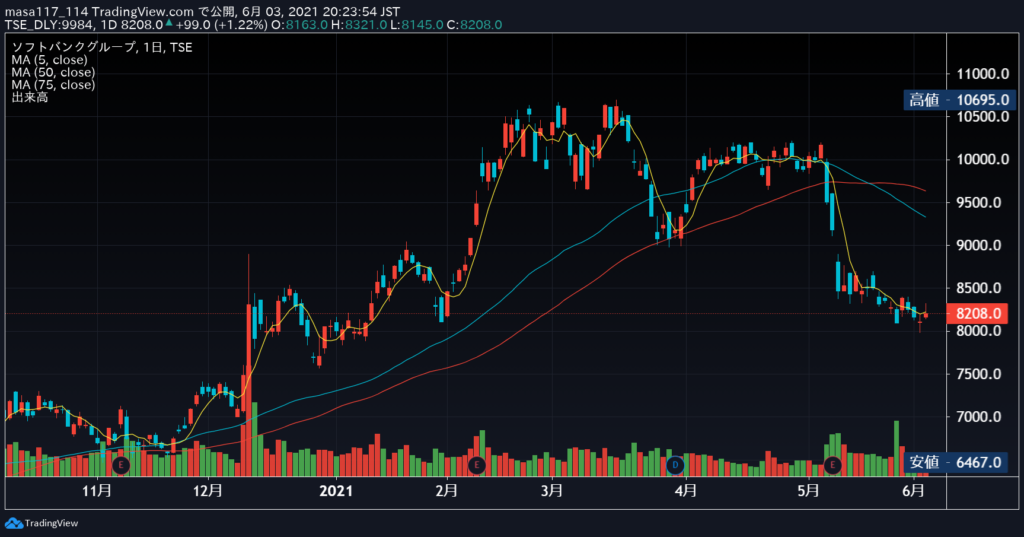
Task: Click the 8500.0 price axis label
Action: coord(979,288)
